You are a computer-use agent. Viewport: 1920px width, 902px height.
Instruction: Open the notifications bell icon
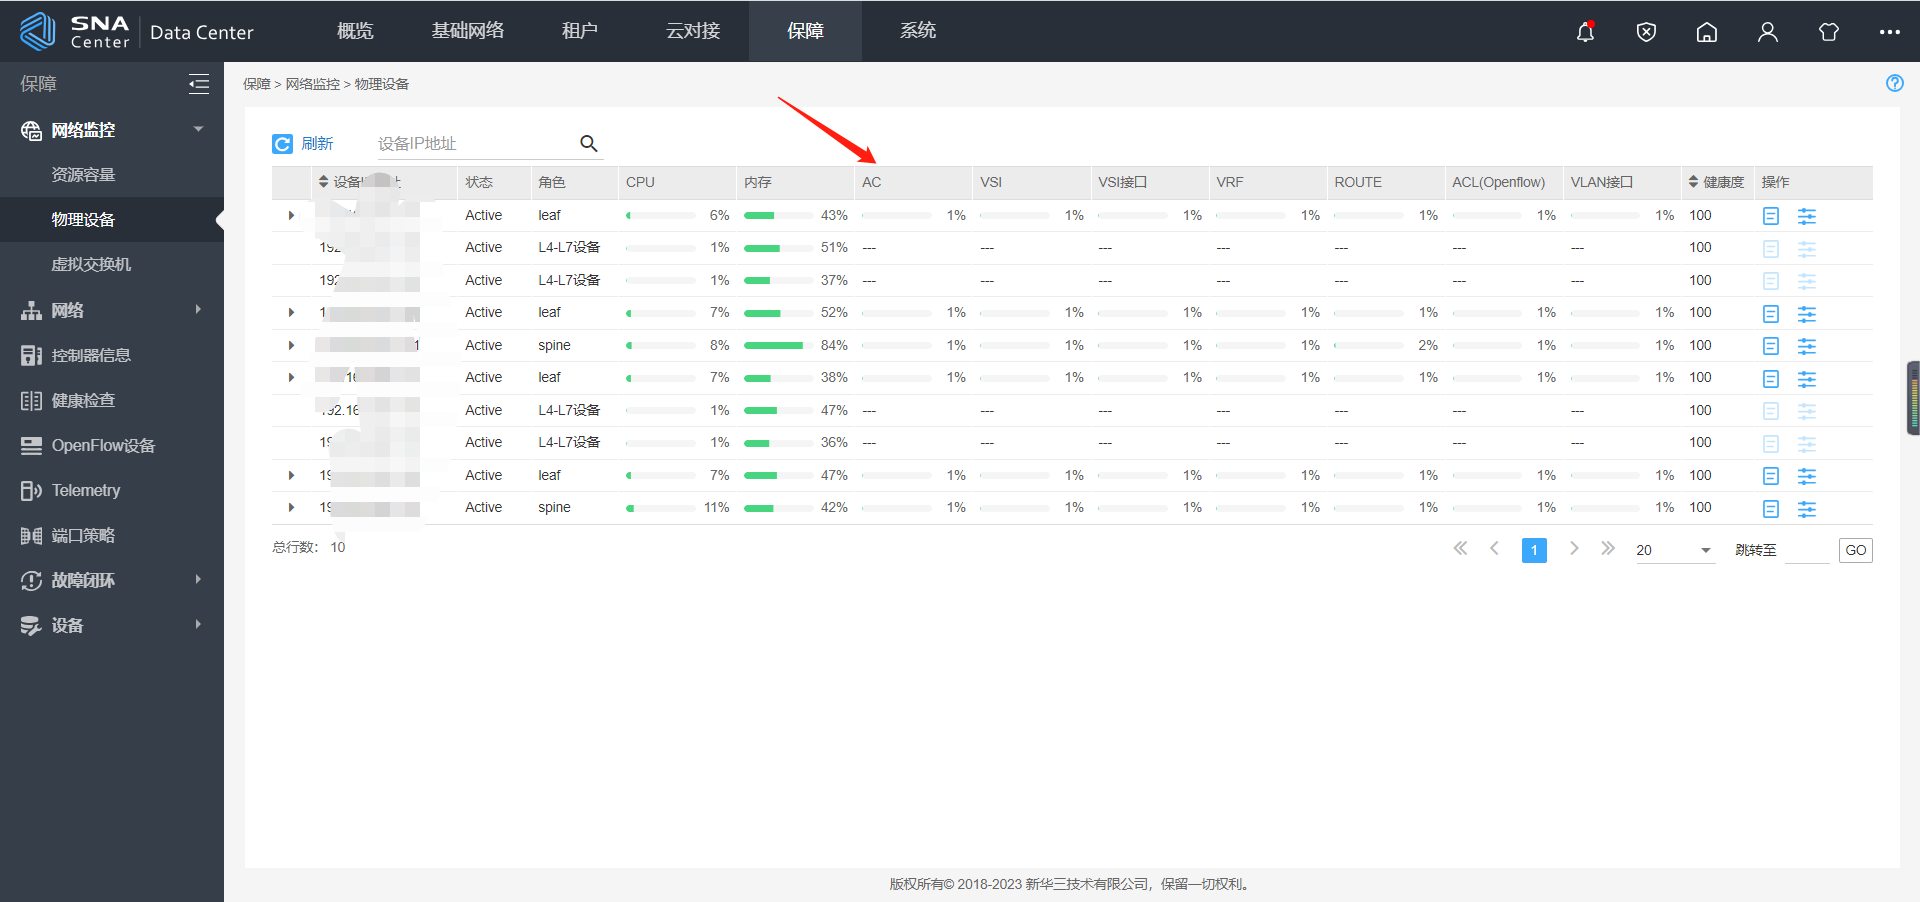tap(1585, 32)
